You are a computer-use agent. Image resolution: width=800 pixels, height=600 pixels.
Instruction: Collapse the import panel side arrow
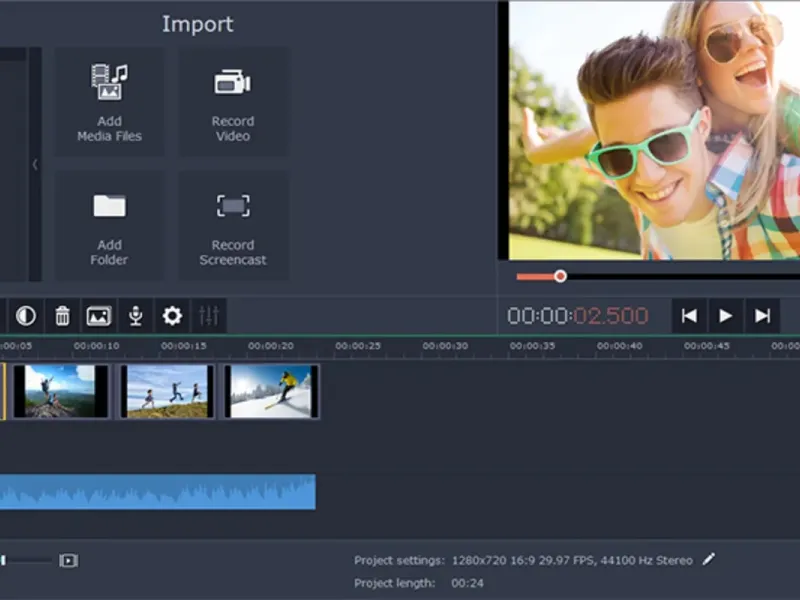click(x=35, y=165)
